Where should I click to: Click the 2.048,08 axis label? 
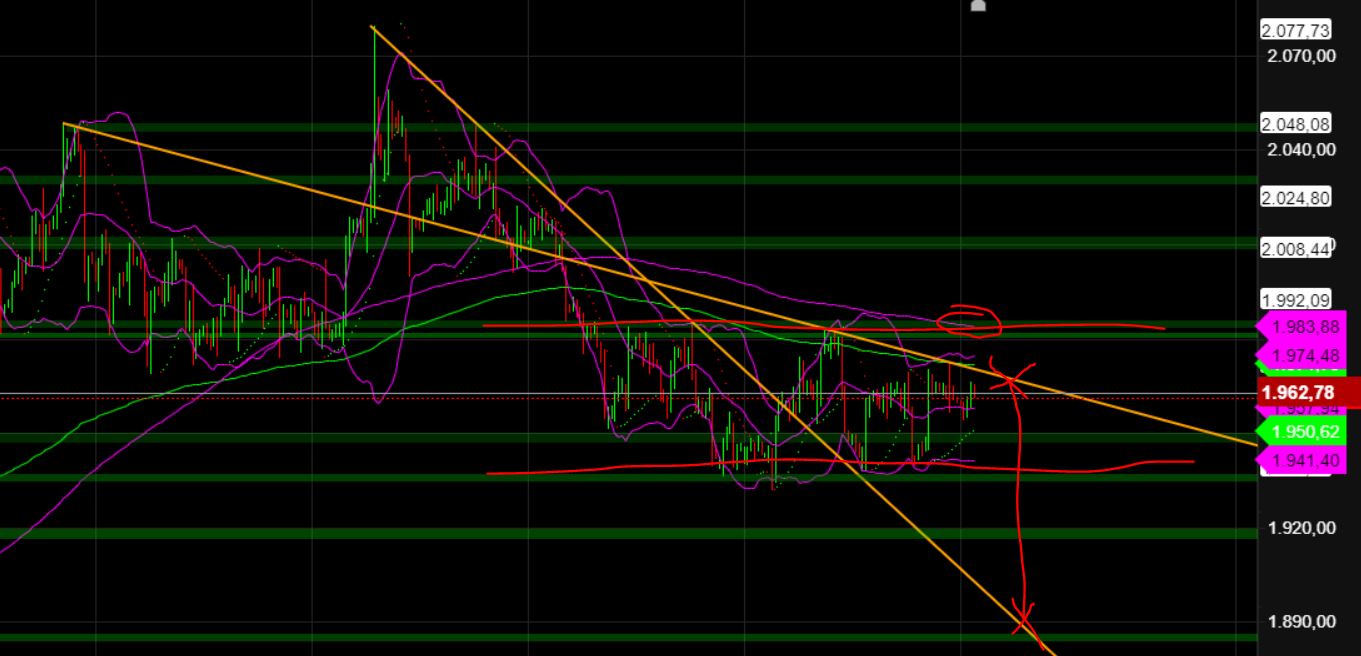point(1294,125)
